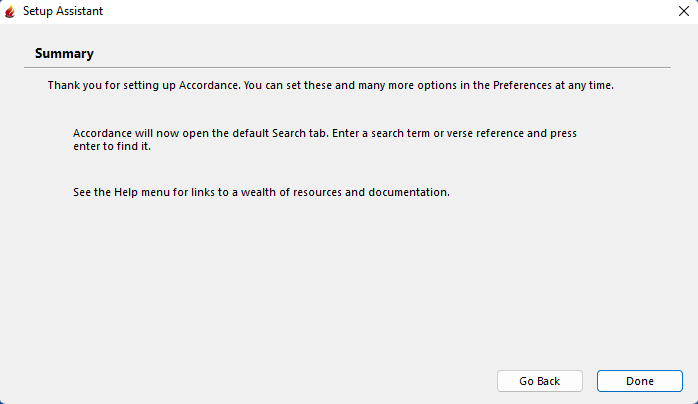Screen dimensions: 698x404
Task: Click the 'Thank you for setting up Accordance' sentence
Action: tap(140, 86)
